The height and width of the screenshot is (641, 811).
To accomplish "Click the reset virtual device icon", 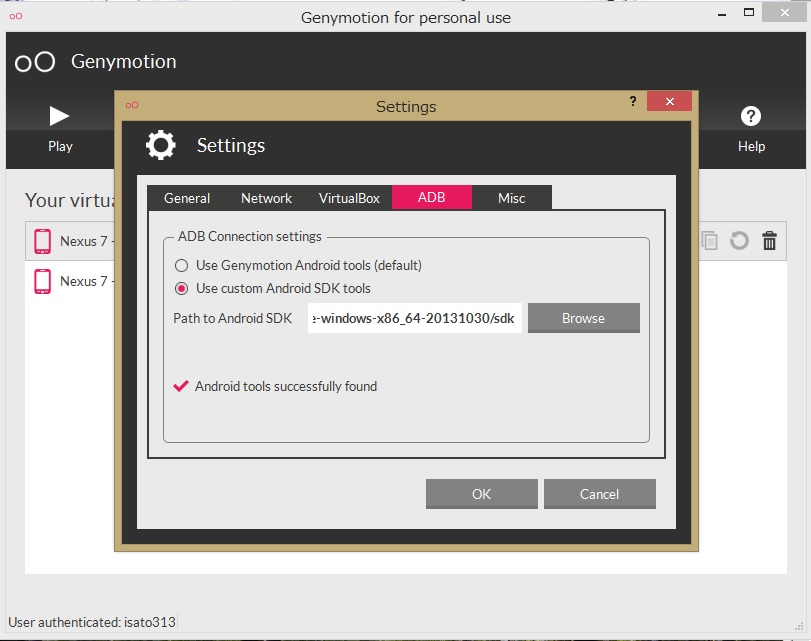I will click(739, 241).
